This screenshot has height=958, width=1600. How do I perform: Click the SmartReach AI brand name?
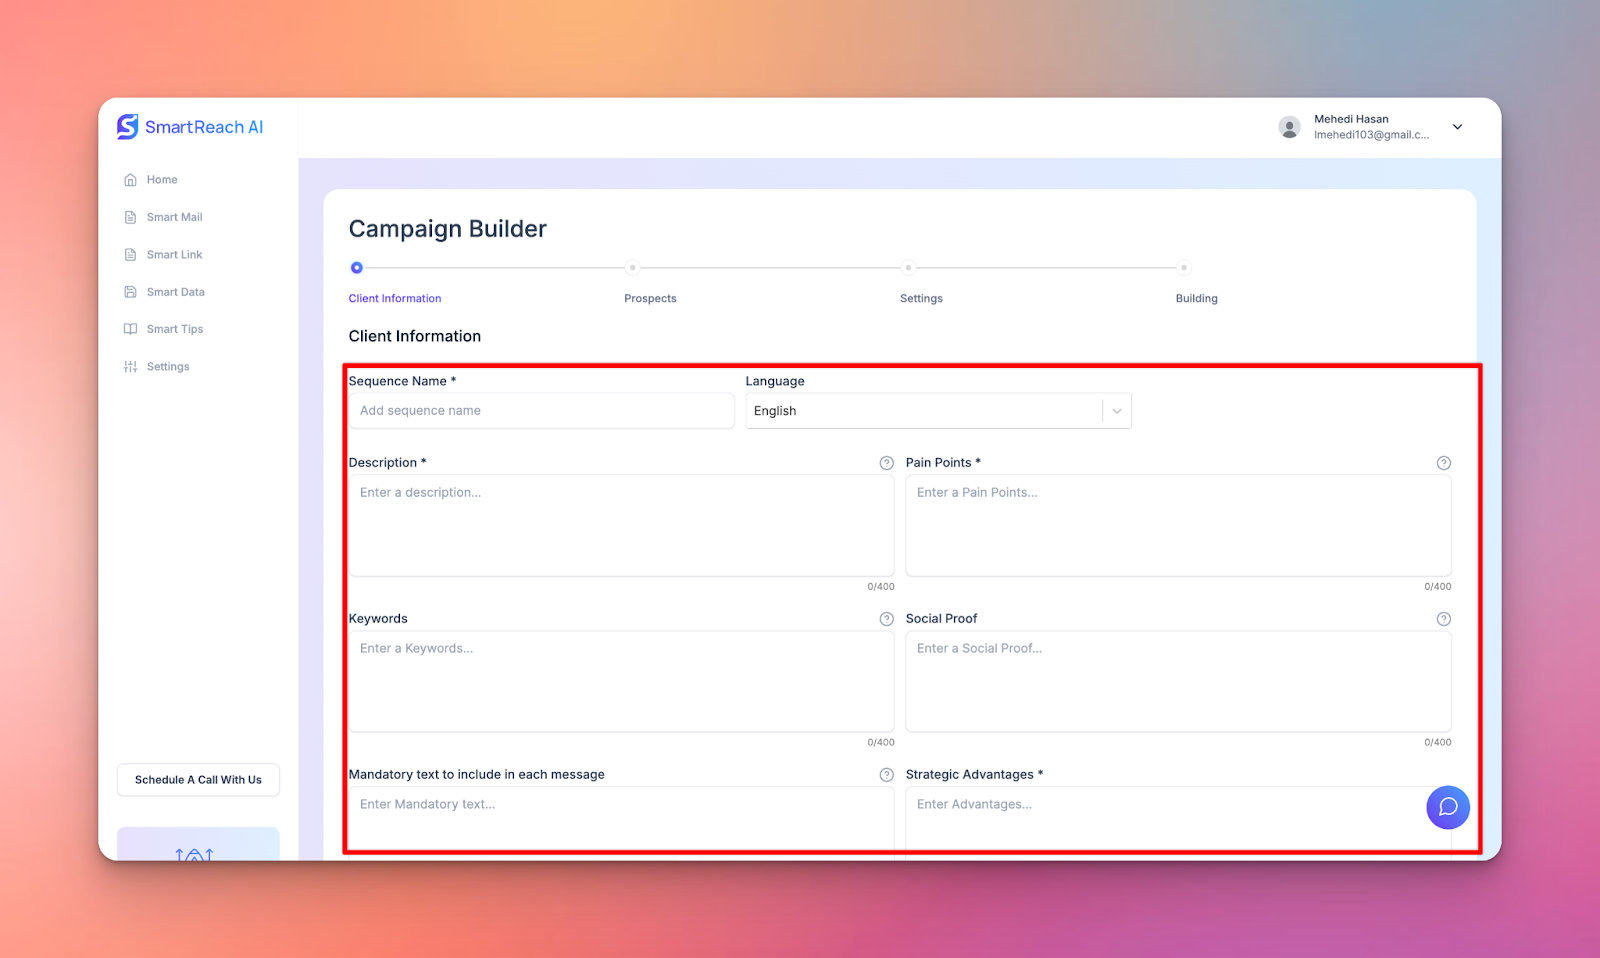pos(204,127)
